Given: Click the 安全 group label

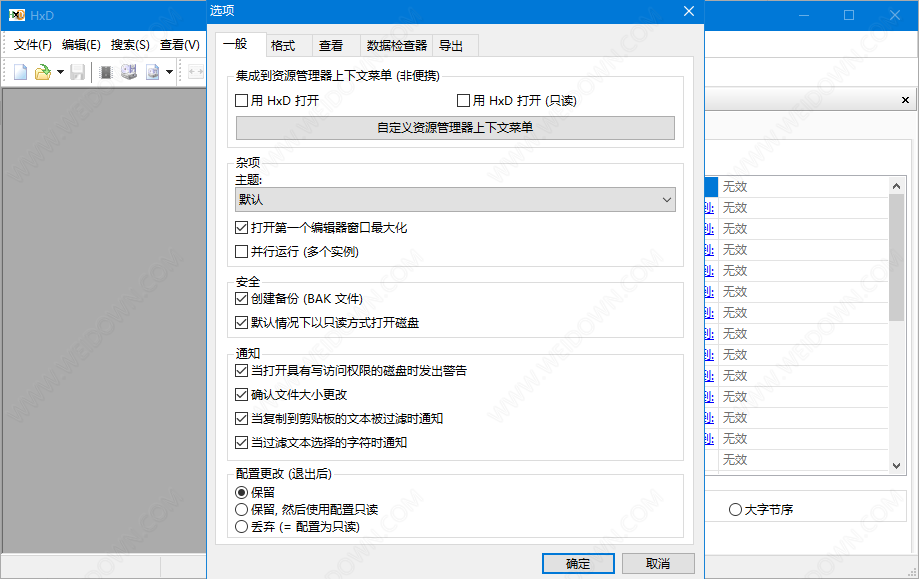Looking at the screenshot, I should pyautogui.click(x=247, y=281).
